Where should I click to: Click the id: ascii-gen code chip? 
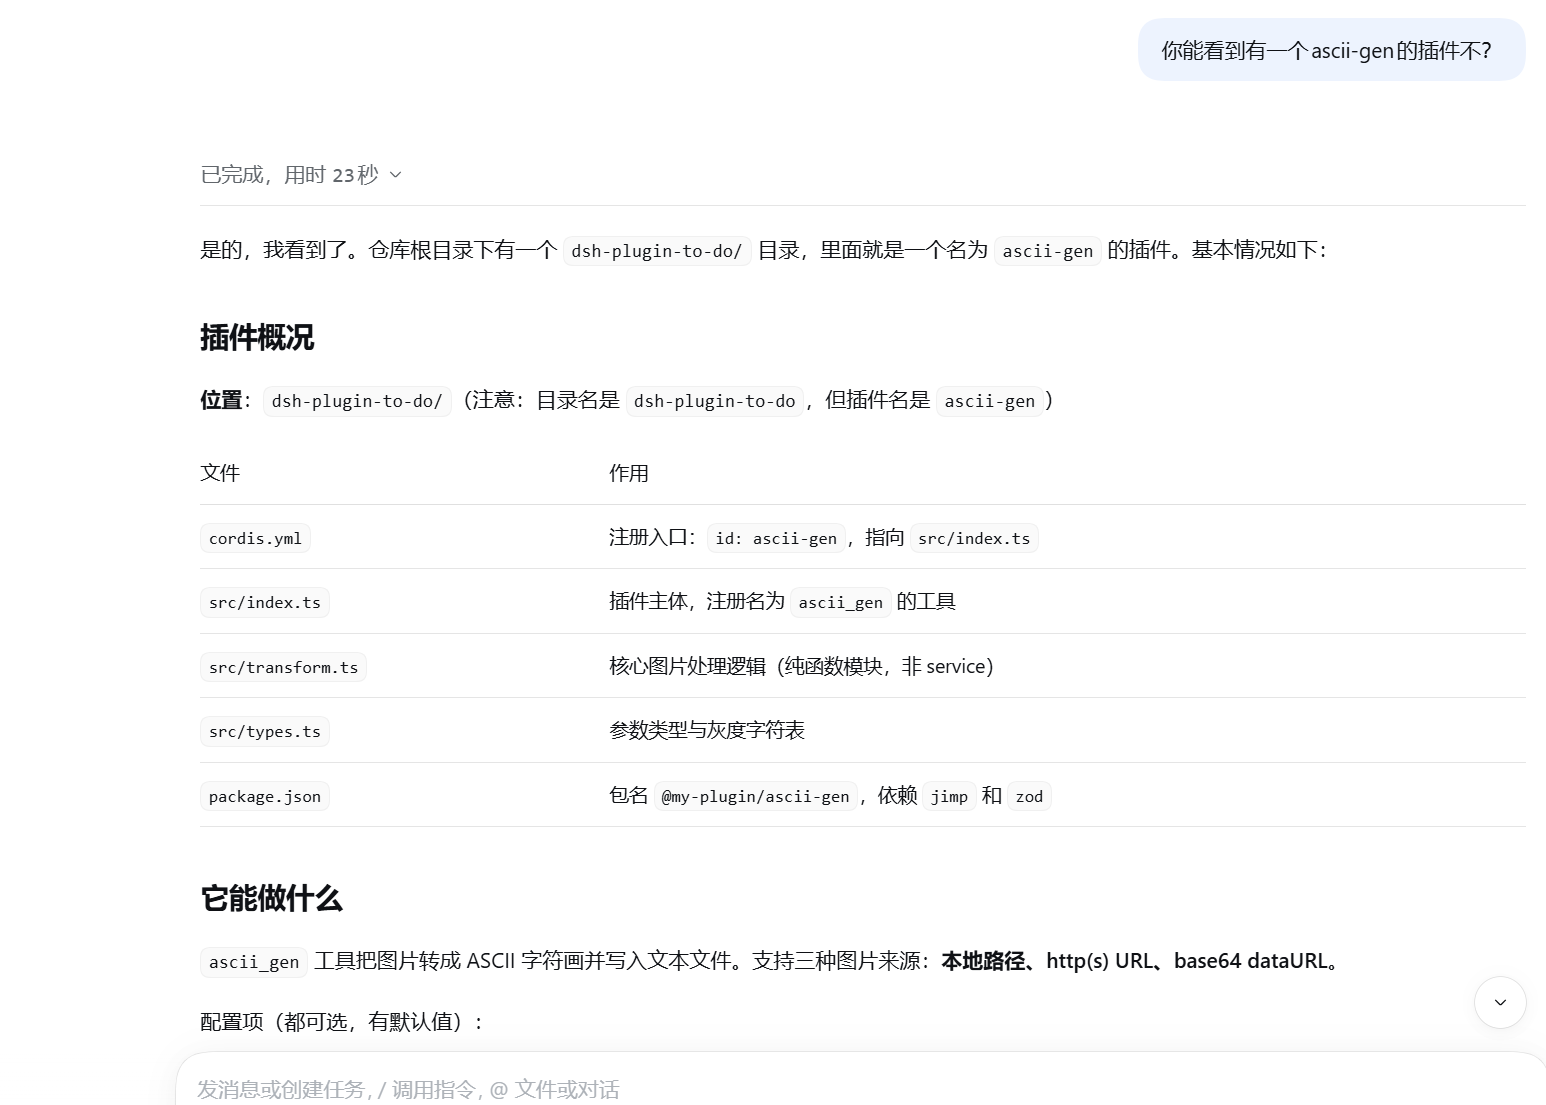tap(776, 538)
